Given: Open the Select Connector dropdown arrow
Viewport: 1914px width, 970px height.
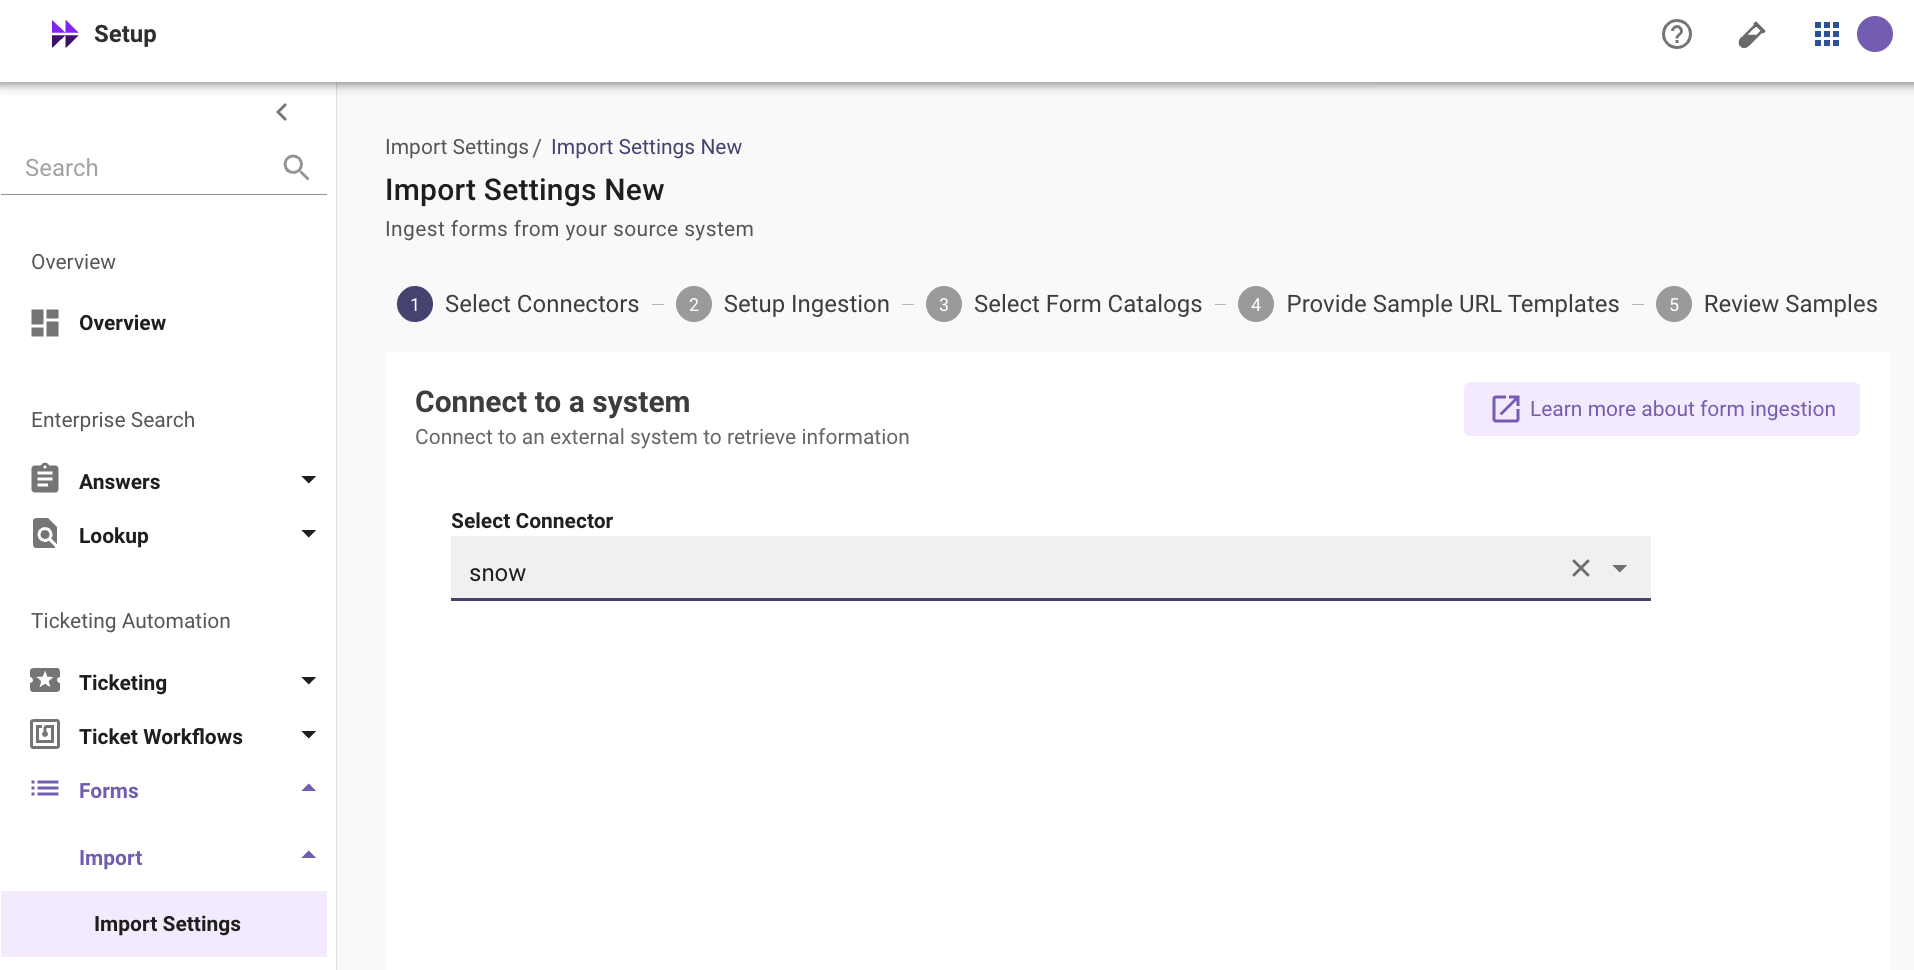Looking at the screenshot, I should click(1620, 568).
